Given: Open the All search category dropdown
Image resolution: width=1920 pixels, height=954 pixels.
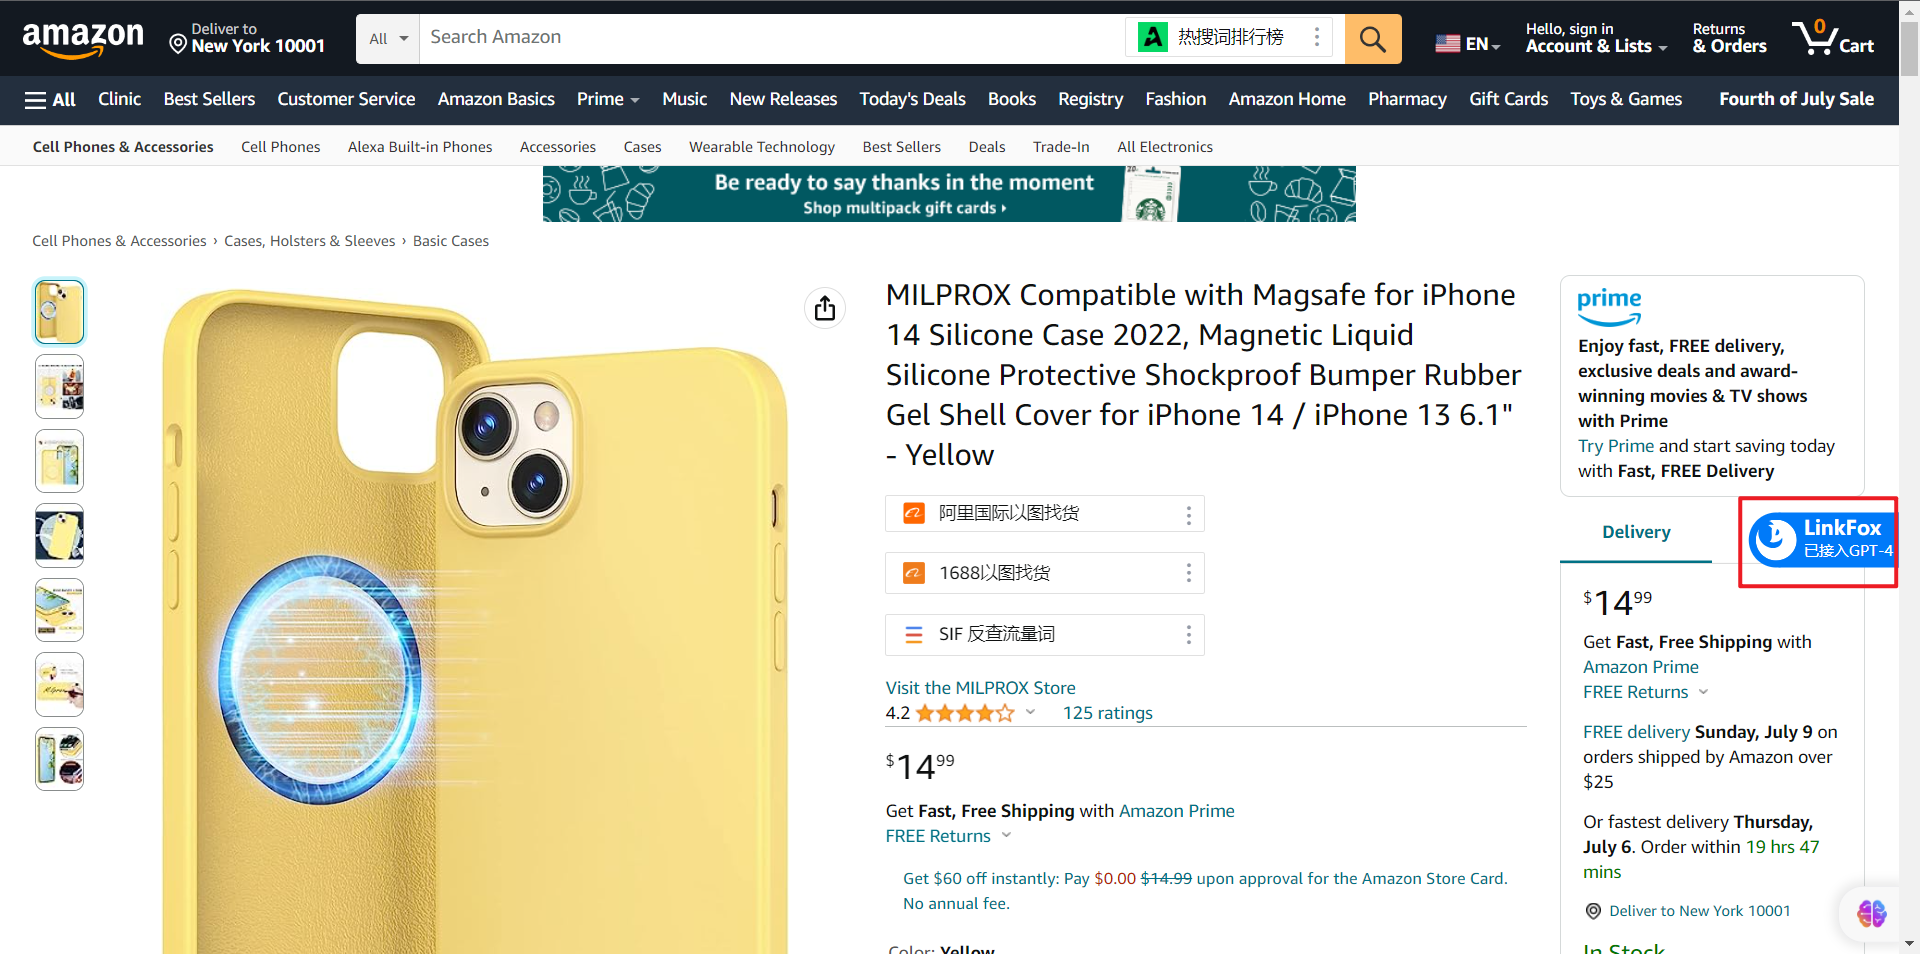Looking at the screenshot, I should coord(388,39).
